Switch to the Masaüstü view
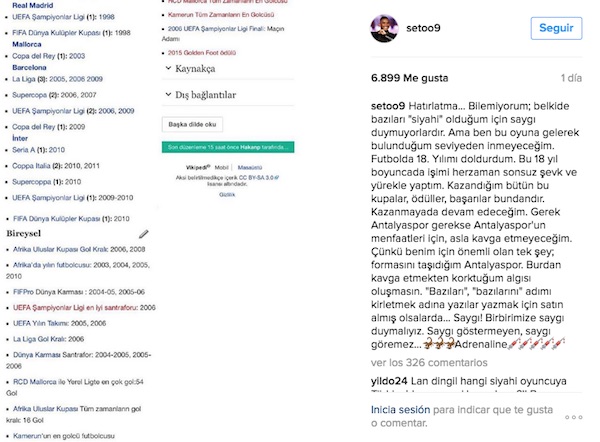600x442 pixels. pyautogui.click(x=250, y=166)
